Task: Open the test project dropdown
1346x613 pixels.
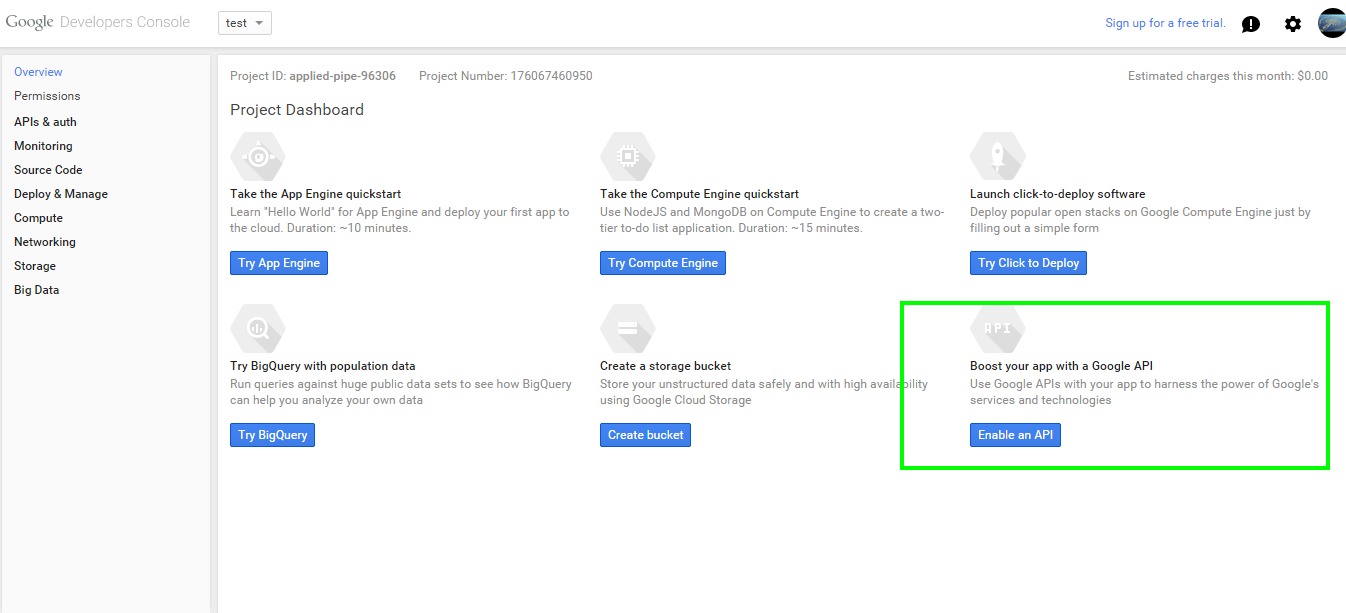Action: [x=245, y=23]
